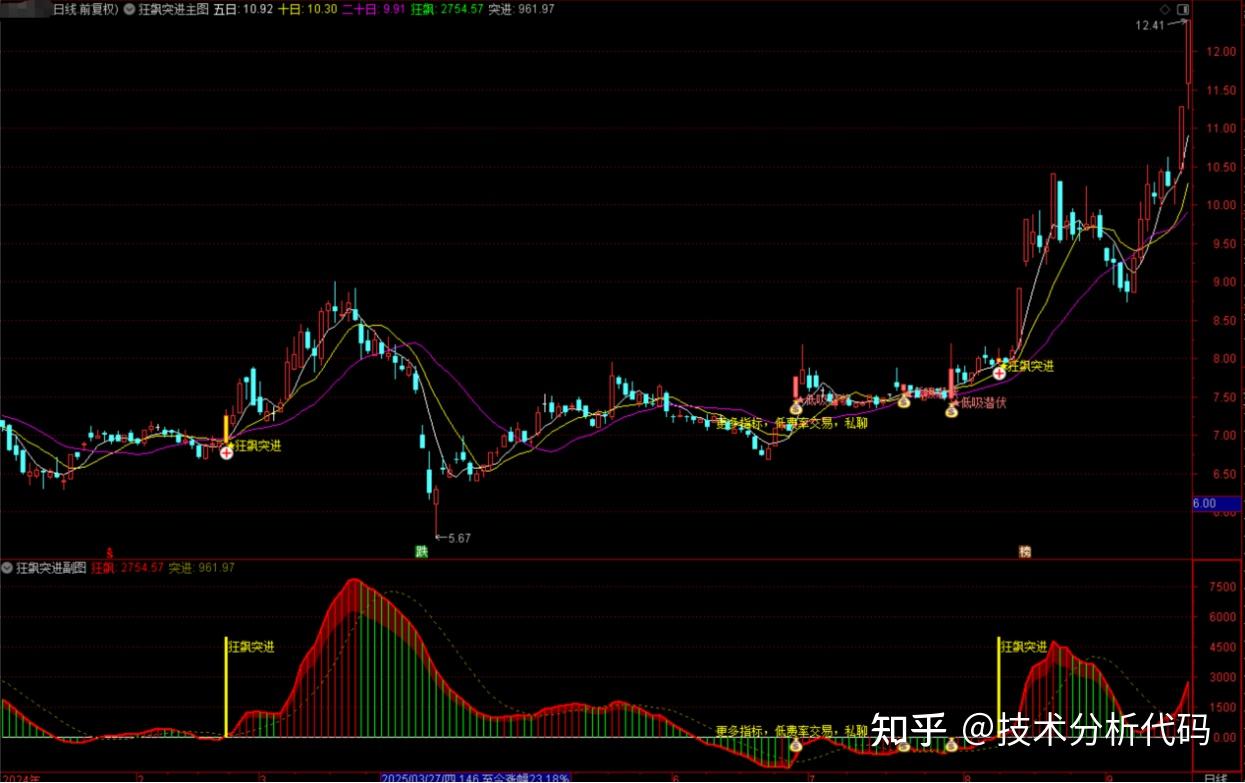The width and height of the screenshot is (1245, 783).
Task: Click the green 跳 event marker
Action: (422, 551)
